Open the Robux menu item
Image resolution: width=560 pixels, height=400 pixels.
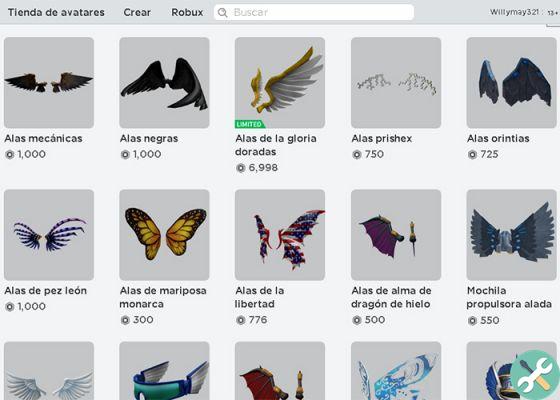[187, 12]
